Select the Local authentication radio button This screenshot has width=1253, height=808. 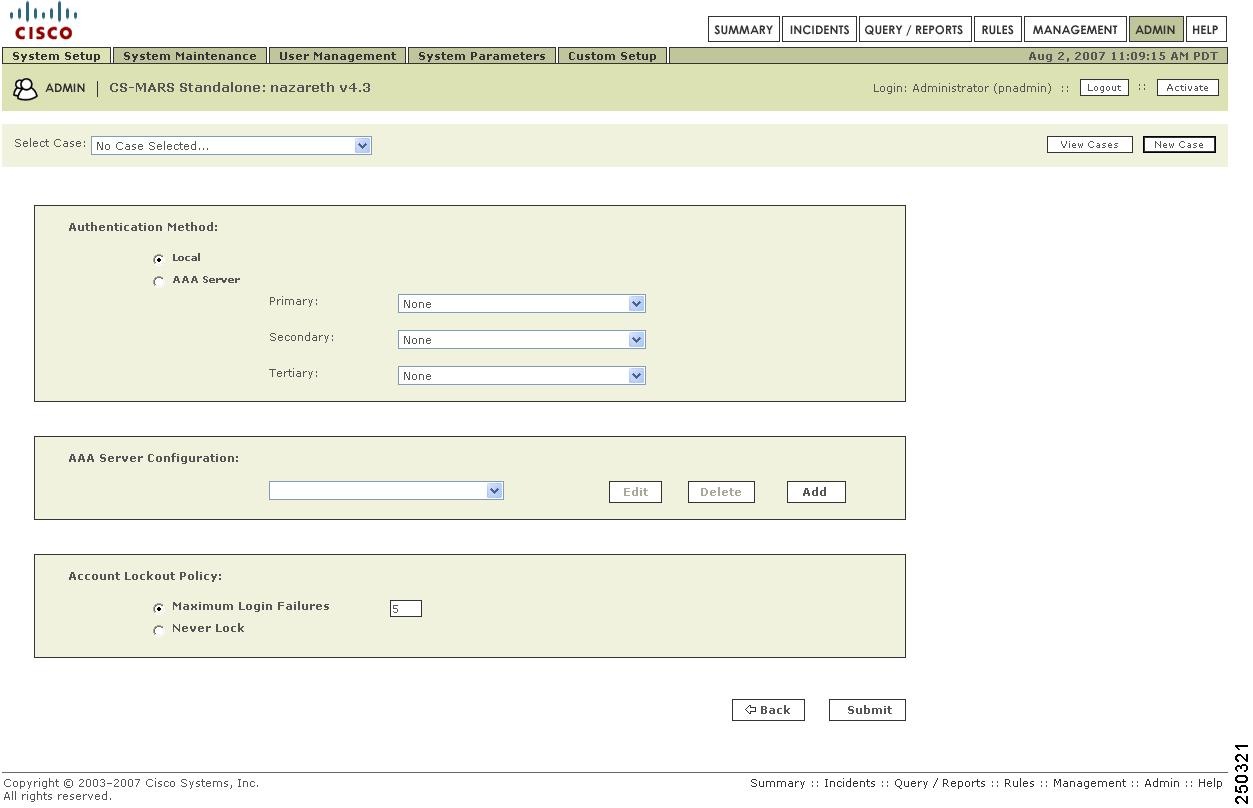(x=159, y=258)
